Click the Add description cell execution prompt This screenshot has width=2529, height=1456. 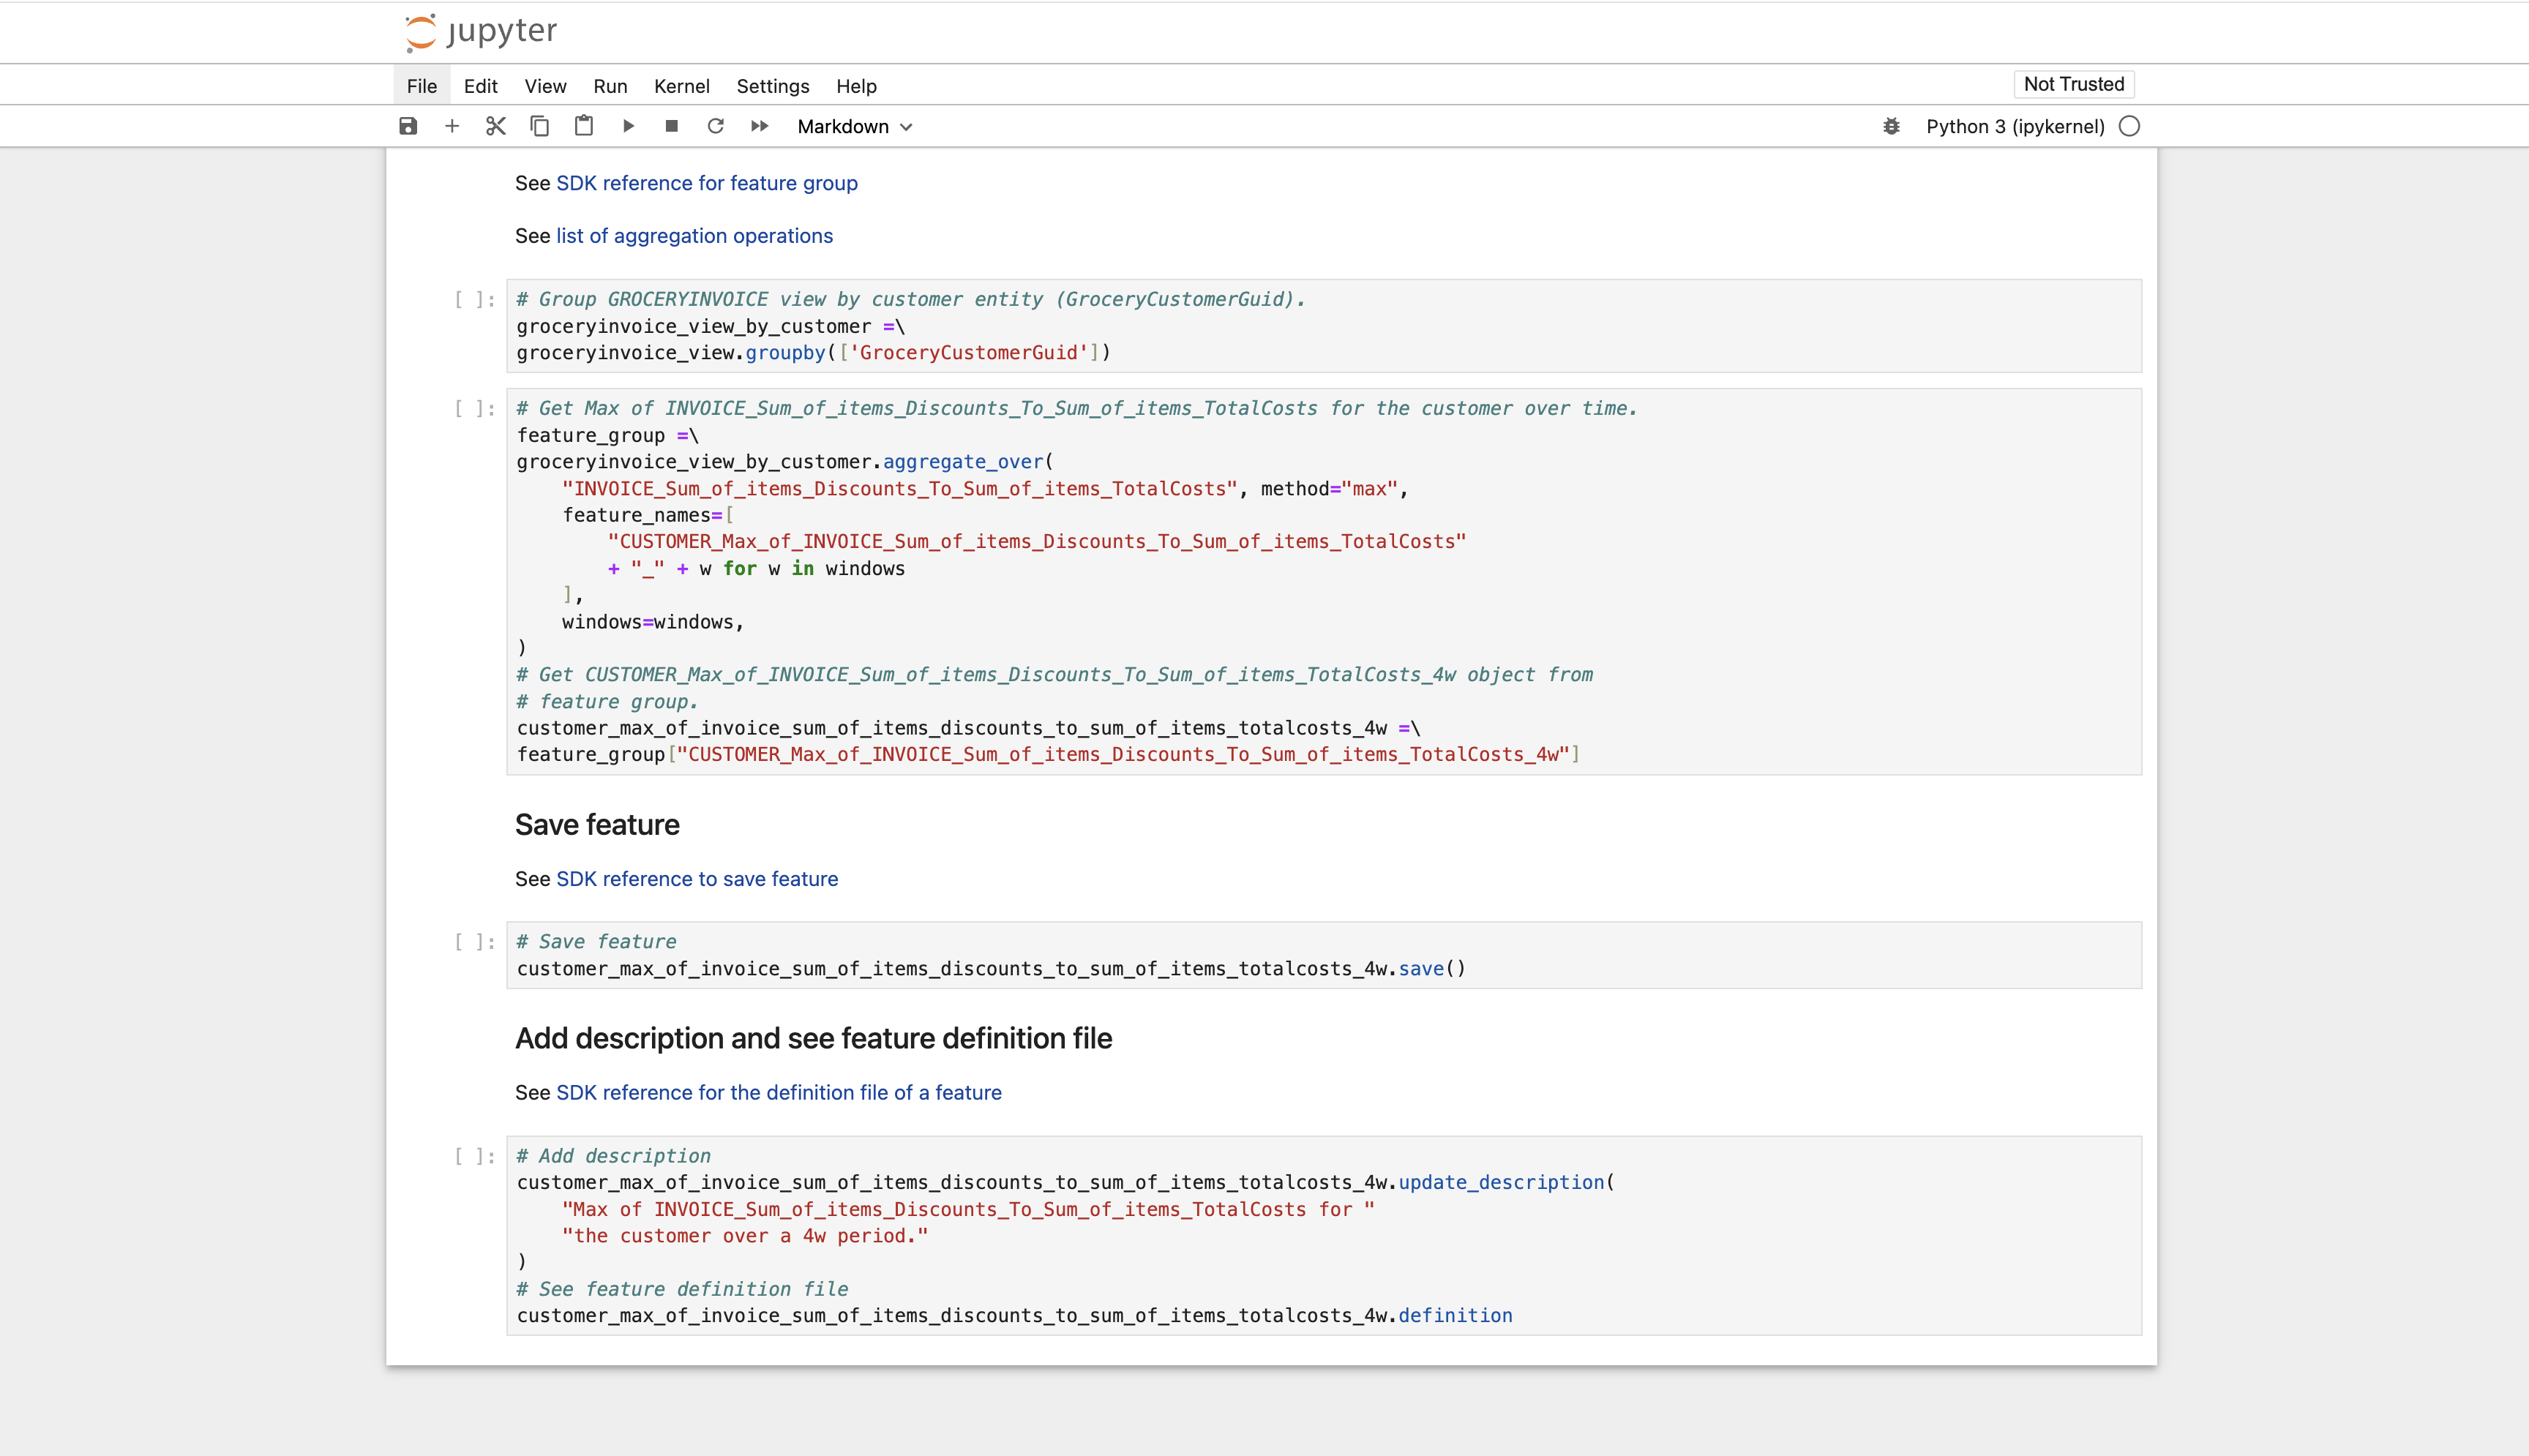click(x=475, y=1156)
